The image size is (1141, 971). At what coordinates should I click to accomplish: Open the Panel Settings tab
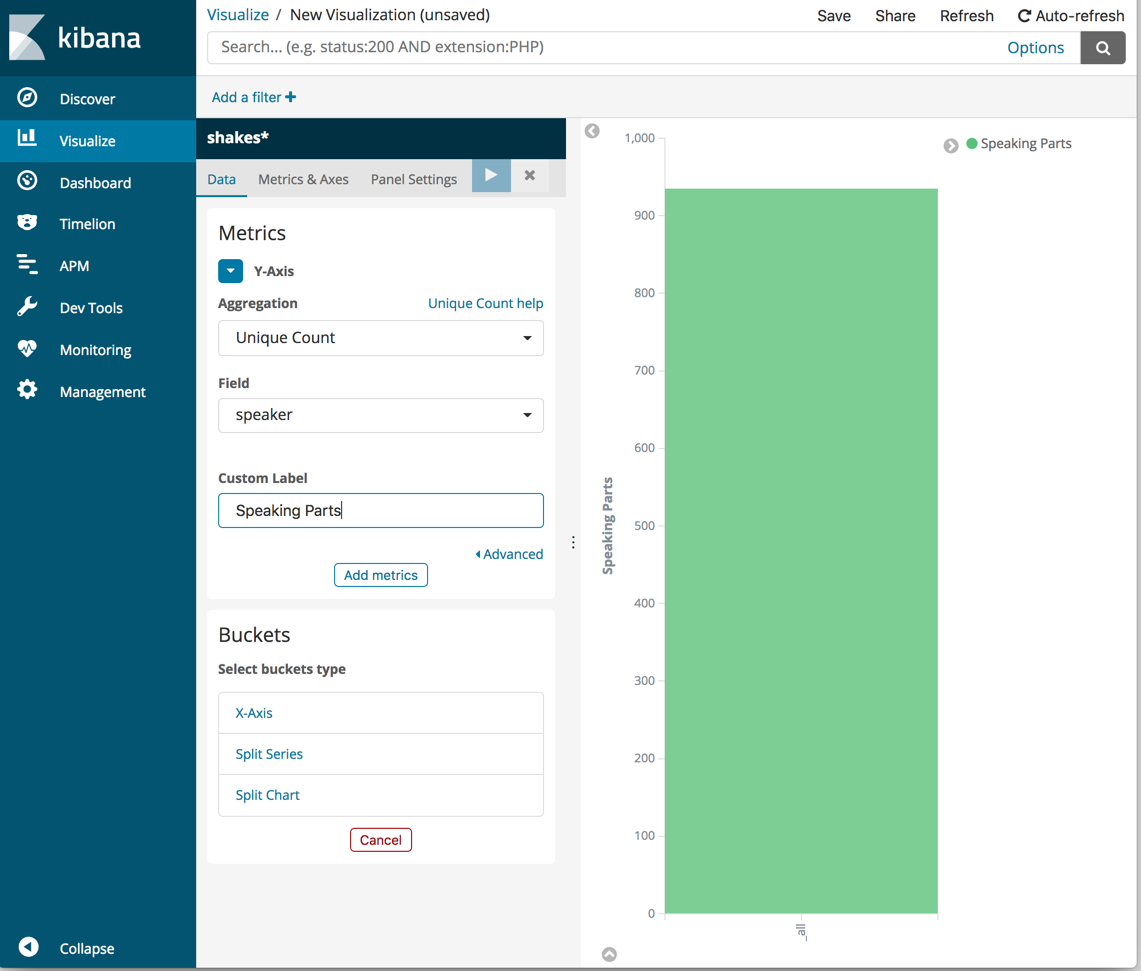[413, 179]
